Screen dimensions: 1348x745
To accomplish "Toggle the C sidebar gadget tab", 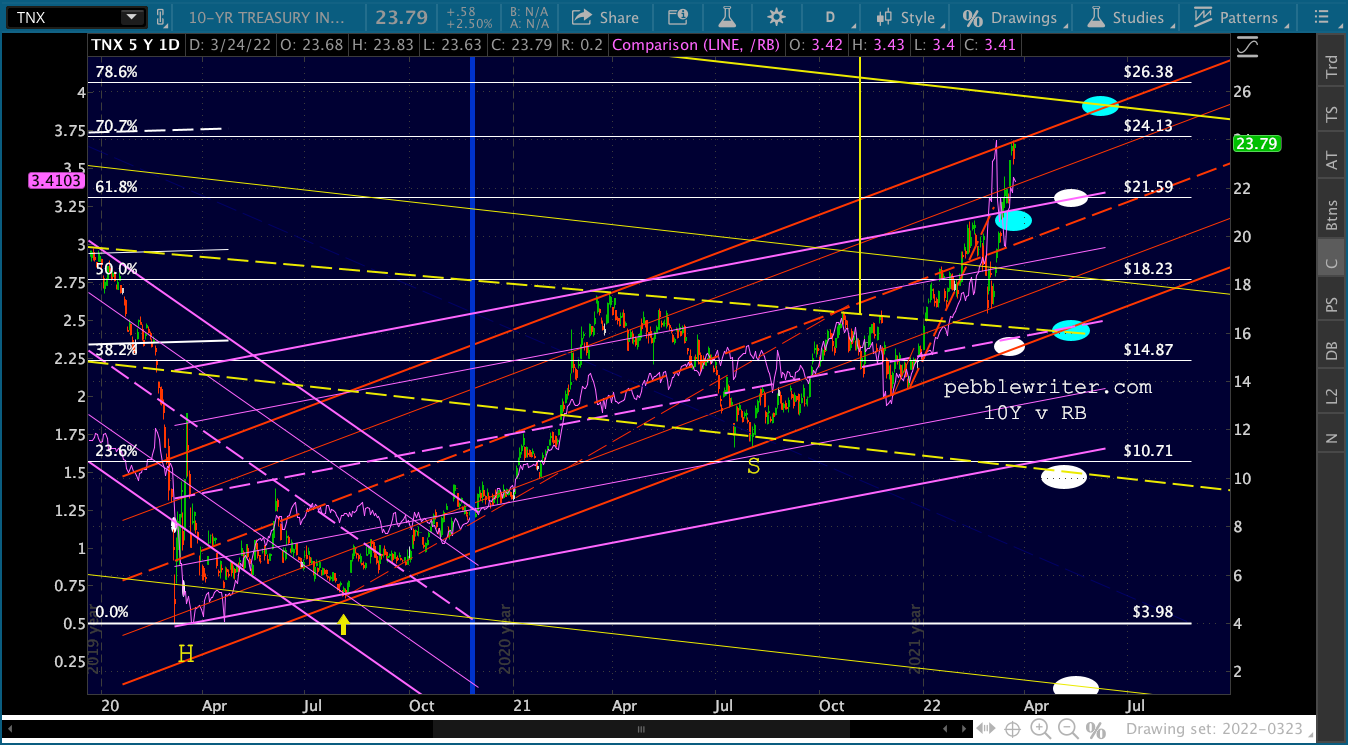I will click(x=1331, y=262).
